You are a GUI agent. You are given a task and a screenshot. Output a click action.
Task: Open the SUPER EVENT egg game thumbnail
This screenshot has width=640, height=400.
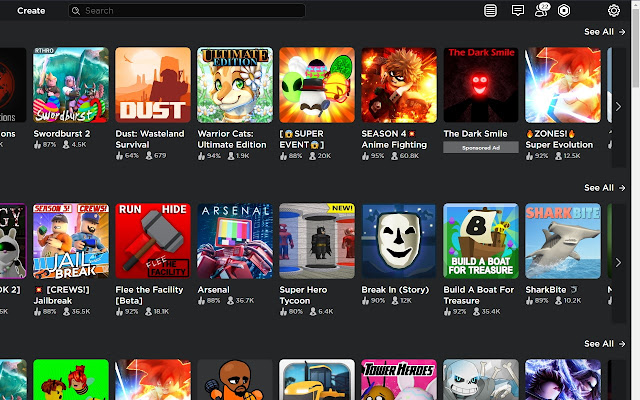tap(317, 85)
